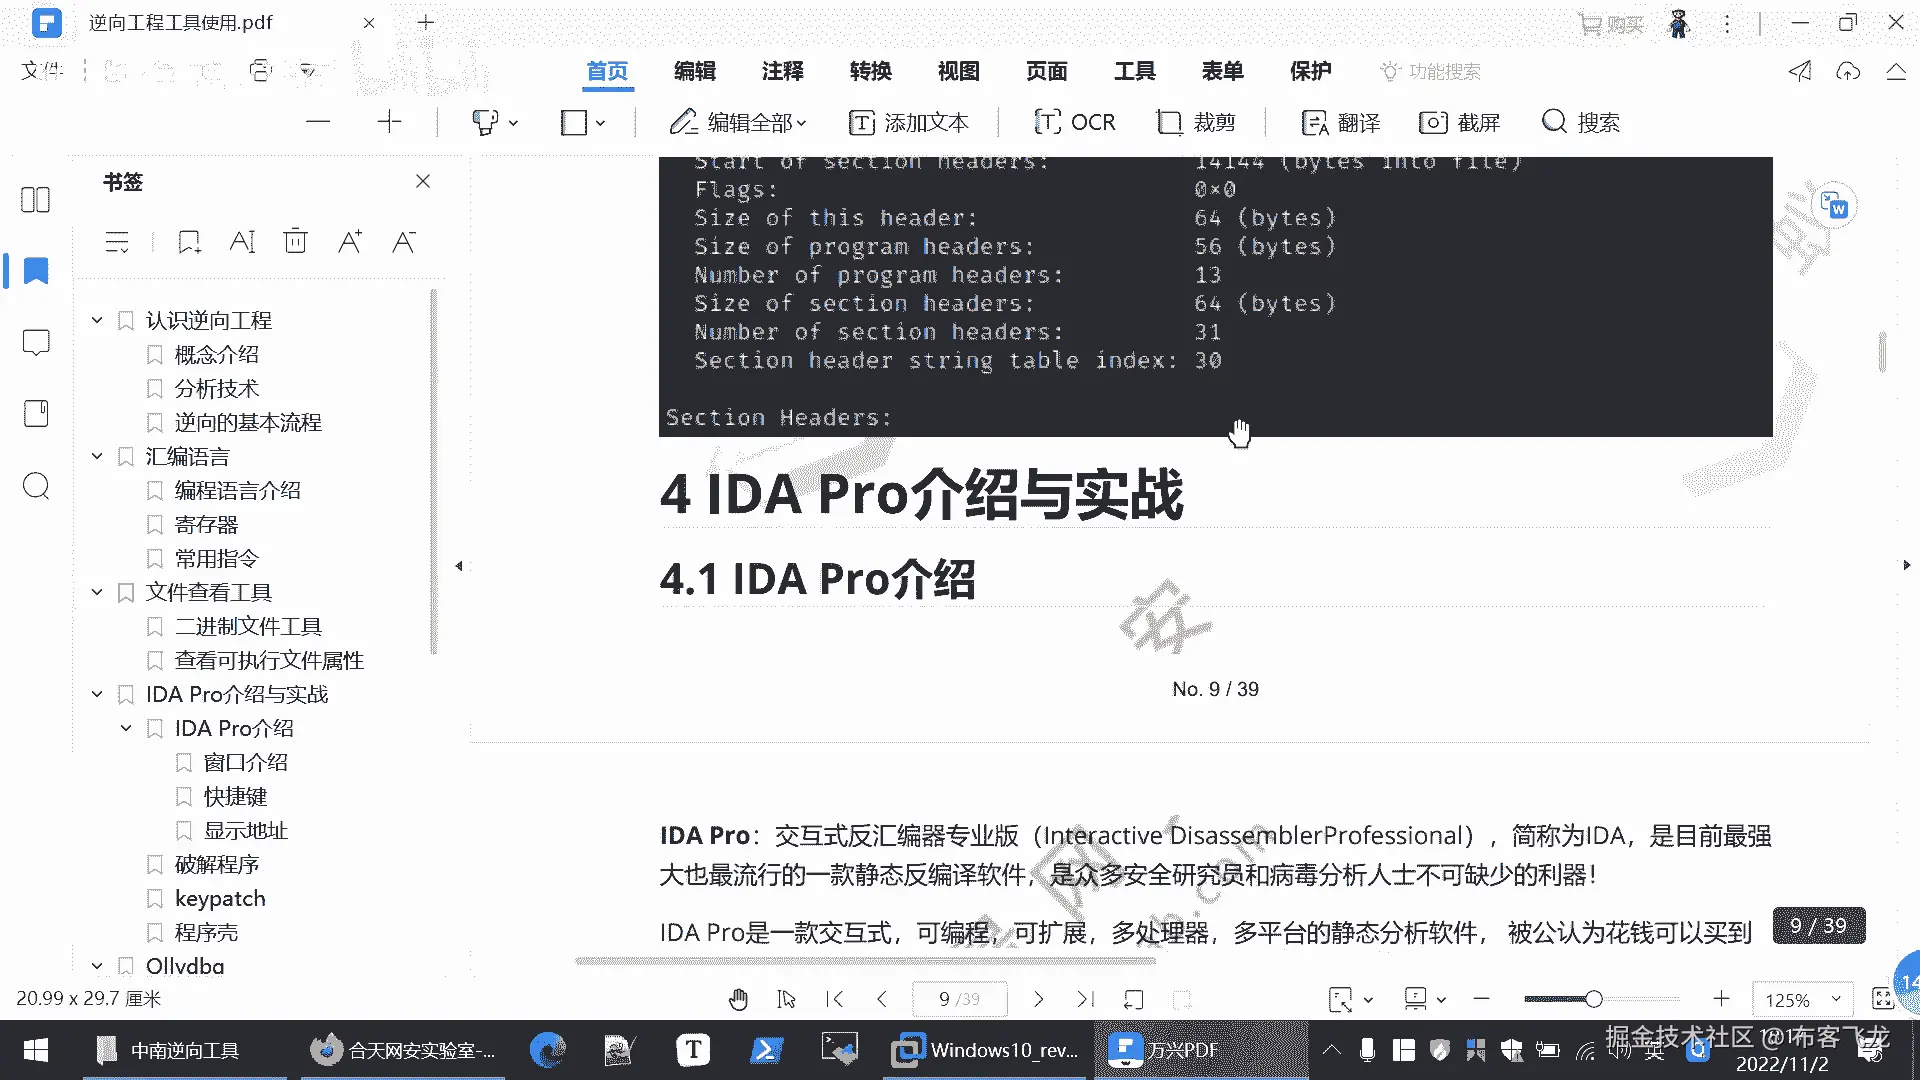Viewport: 1920px width, 1080px height.
Task: Collapse the 汇编语言 bookmark group
Action: [x=97, y=457]
